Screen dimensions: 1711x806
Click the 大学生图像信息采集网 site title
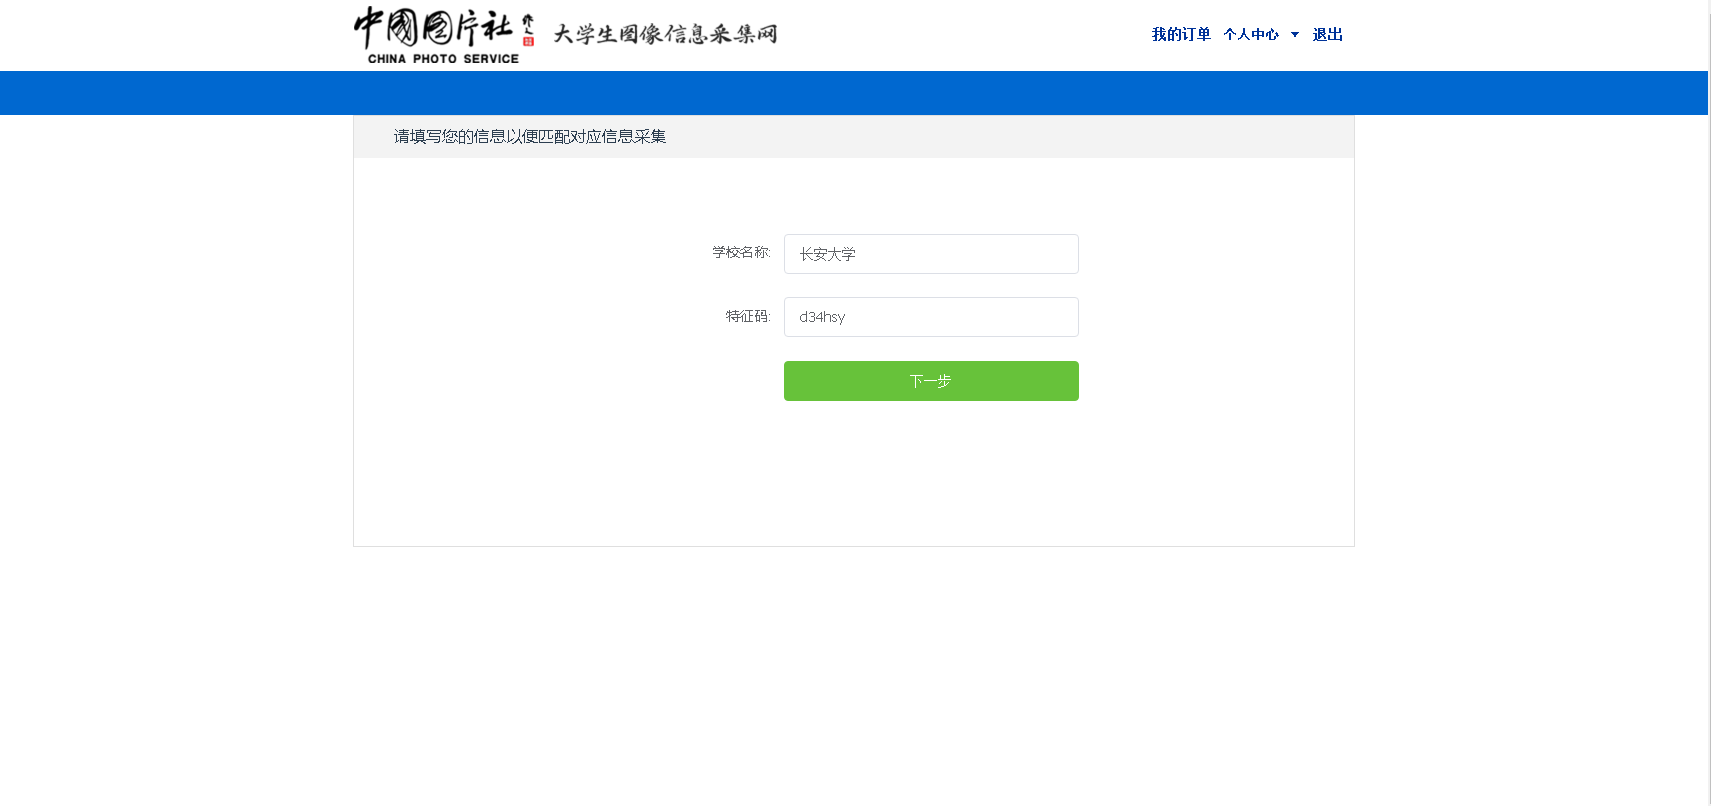pyautogui.click(x=665, y=34)
